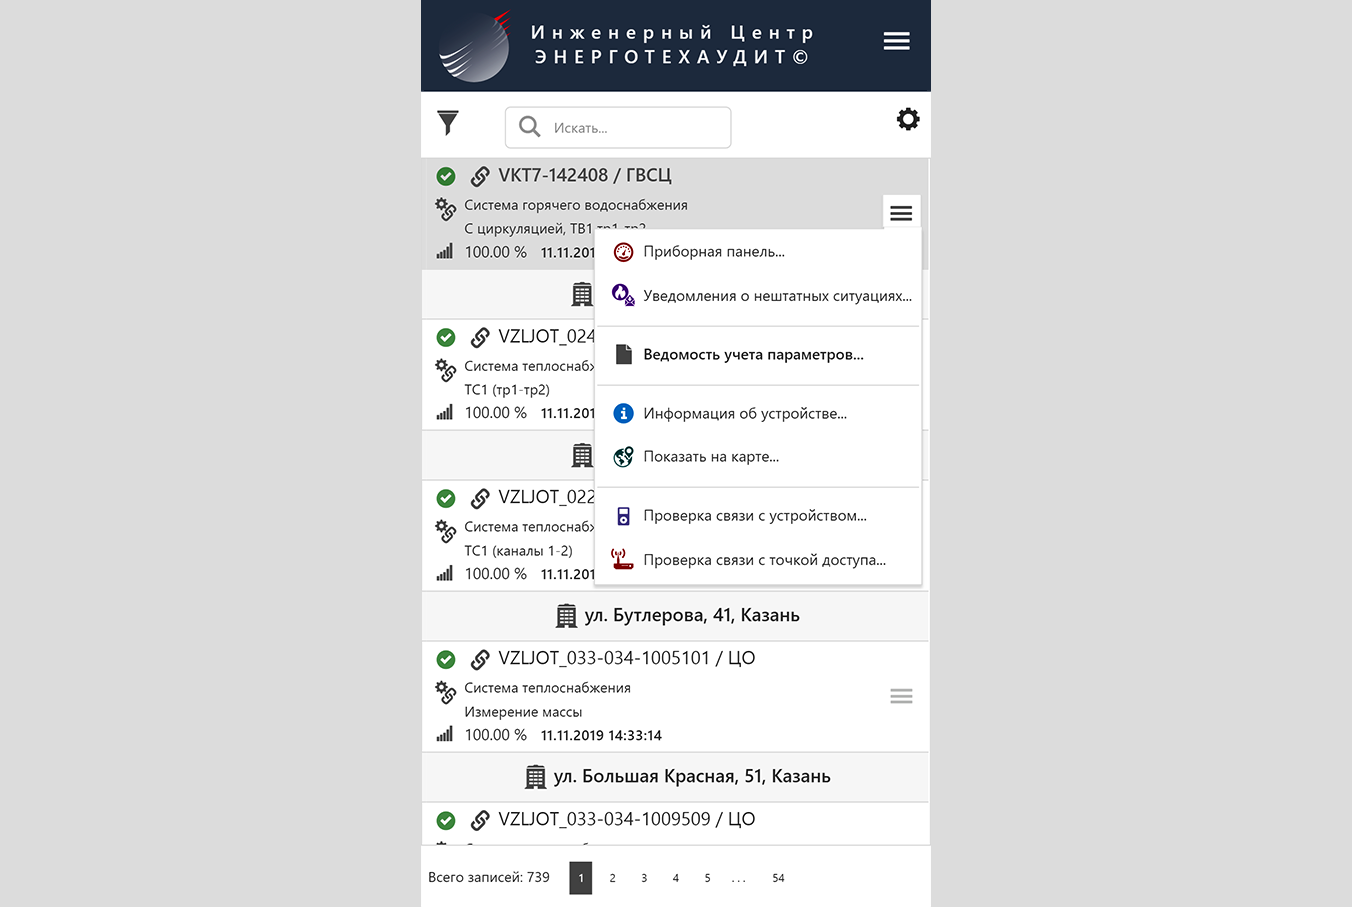Click green status check of VZLJOT_033-034-1009509

click(x=446, y=820)
